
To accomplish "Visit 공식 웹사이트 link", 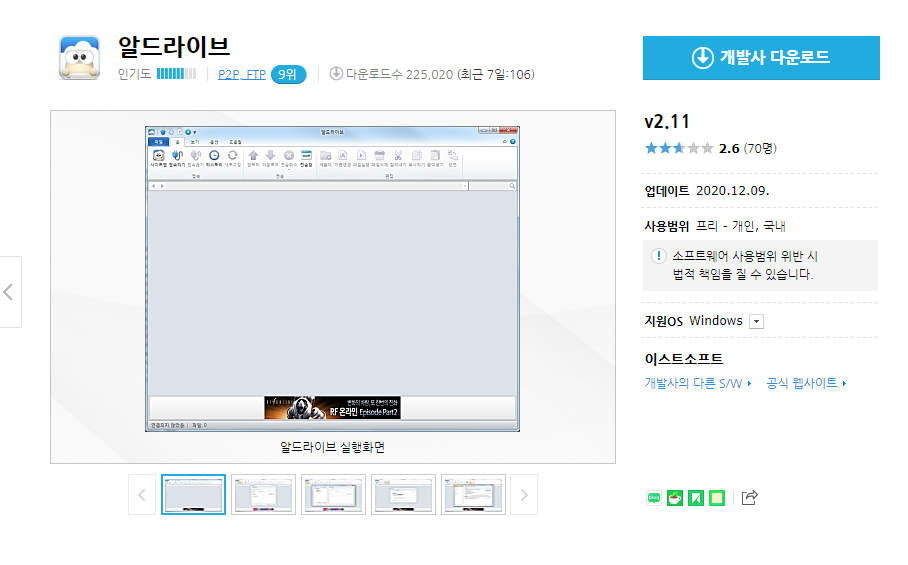I will 806,383.
